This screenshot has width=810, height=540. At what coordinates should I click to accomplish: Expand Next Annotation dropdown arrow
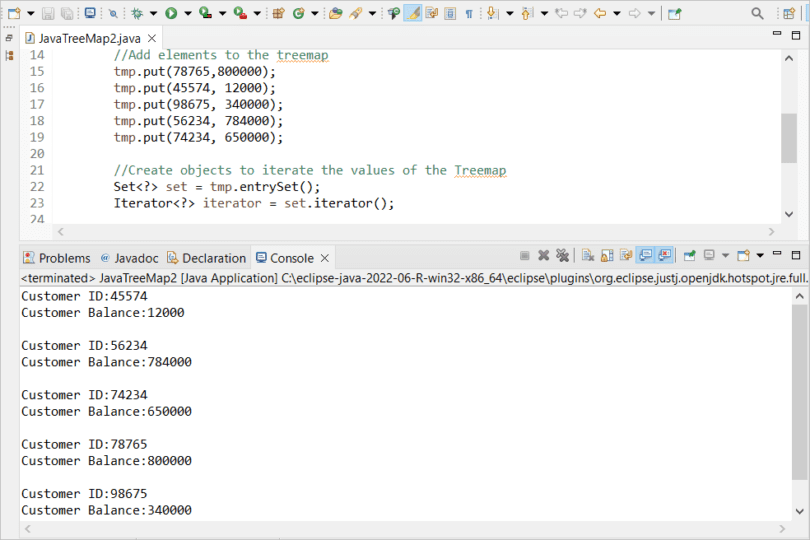click(509, 13)
